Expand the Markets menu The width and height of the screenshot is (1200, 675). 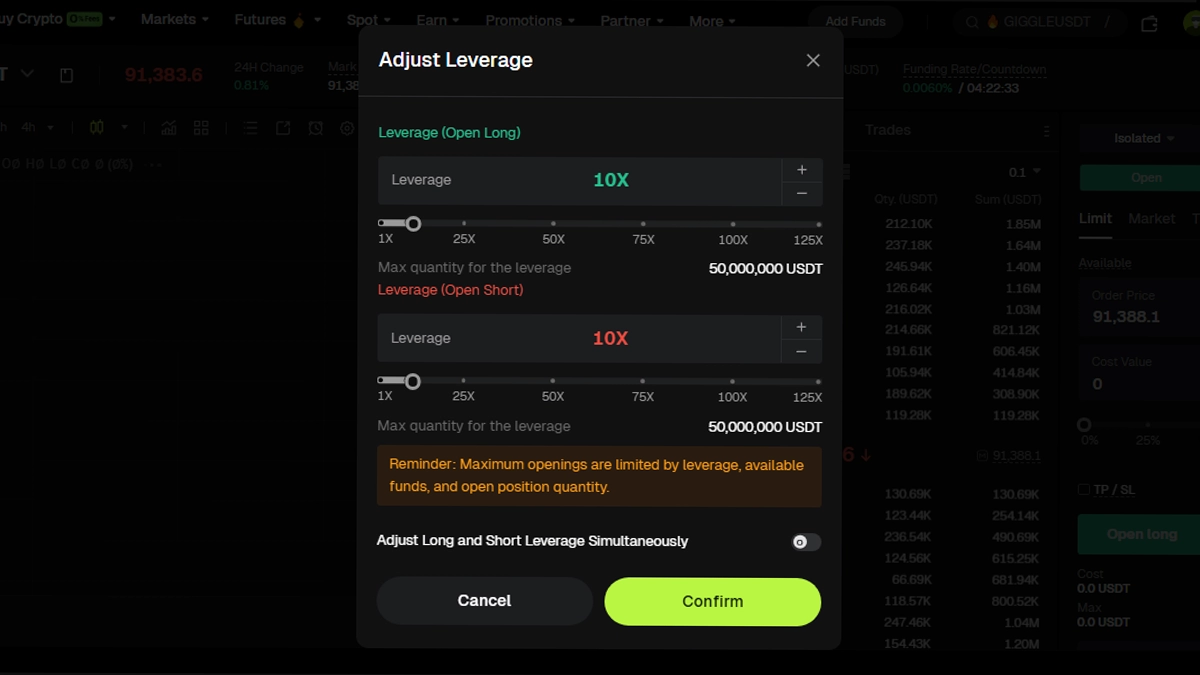pyautogui.click(x=174, y=20)
